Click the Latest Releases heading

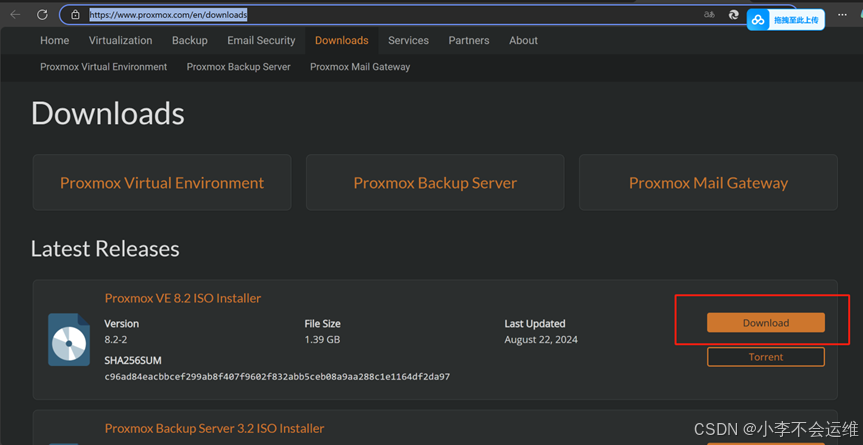point(105,249)
